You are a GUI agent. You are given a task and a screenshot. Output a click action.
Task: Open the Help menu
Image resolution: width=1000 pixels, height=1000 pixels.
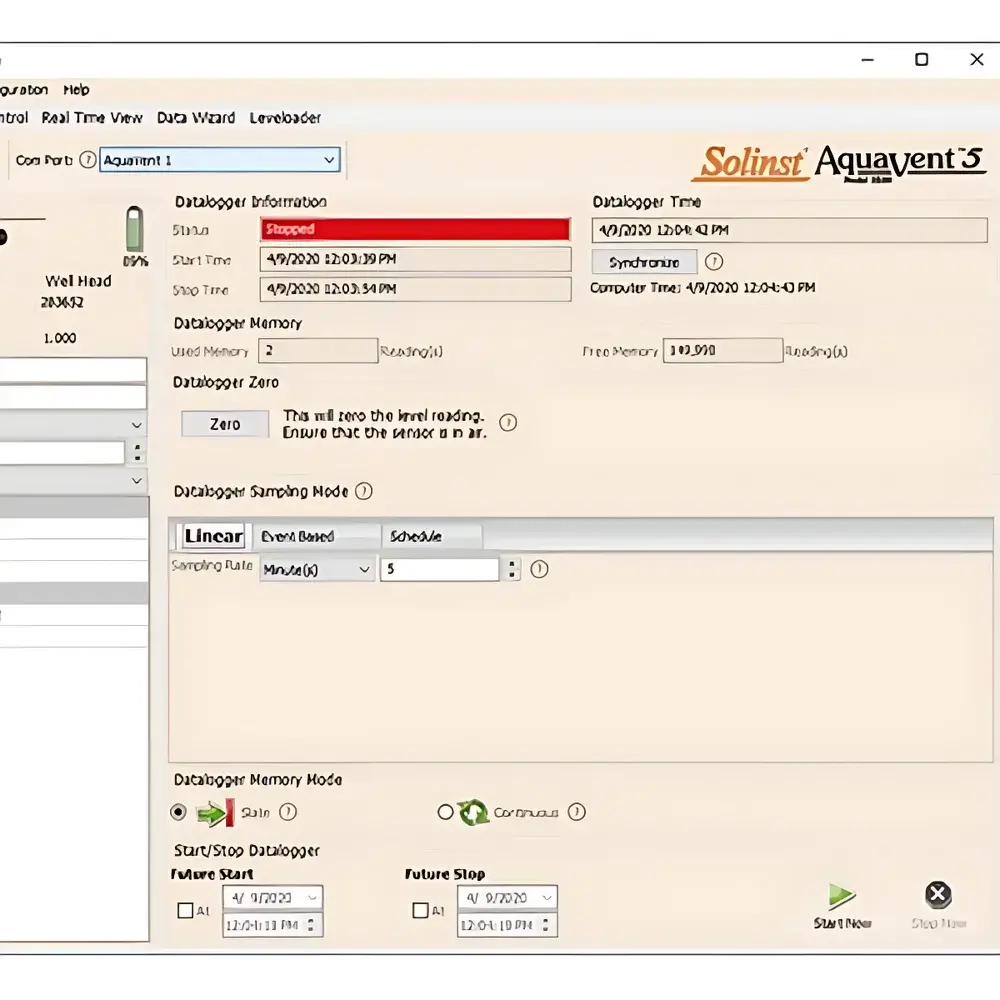click(x=76, y=90)
